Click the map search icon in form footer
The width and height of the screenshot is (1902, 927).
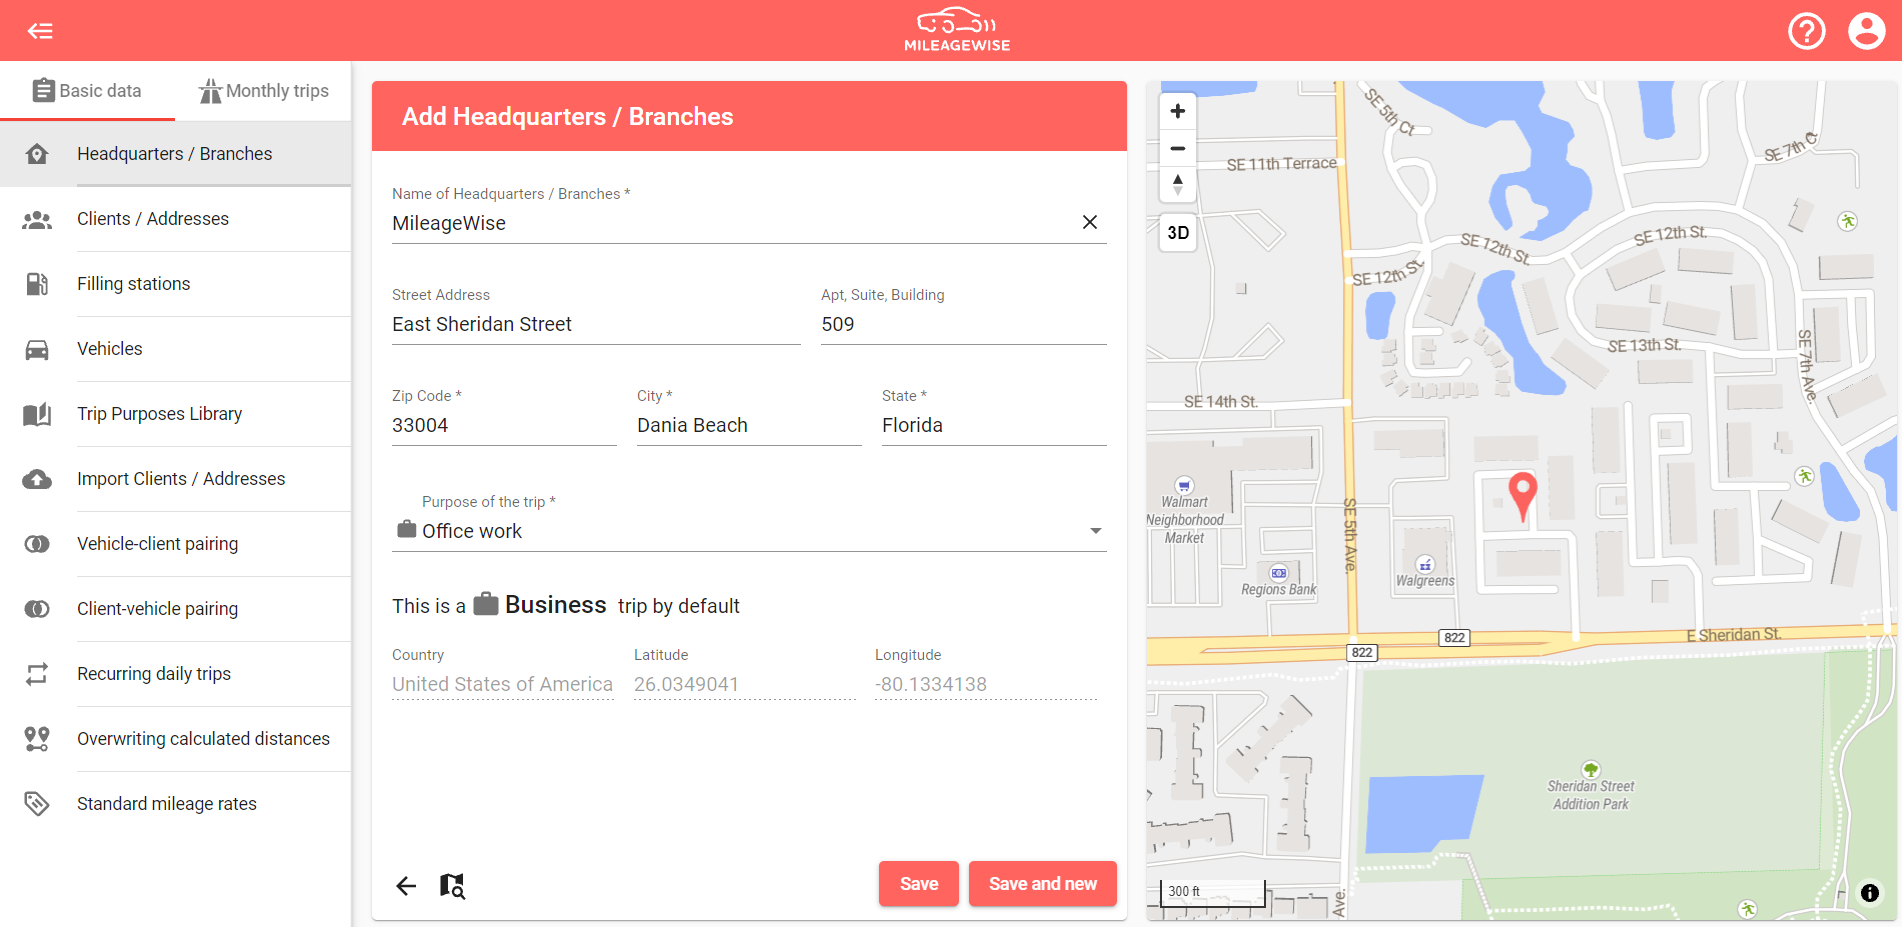point(452,885)
